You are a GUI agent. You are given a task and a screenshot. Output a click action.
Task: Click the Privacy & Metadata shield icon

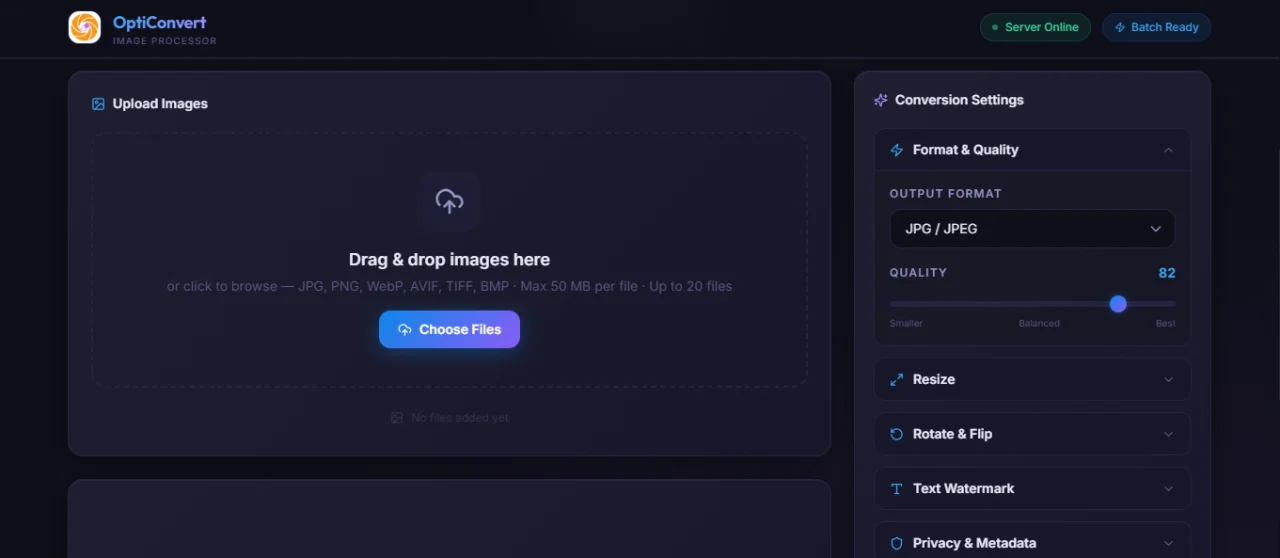897,543
